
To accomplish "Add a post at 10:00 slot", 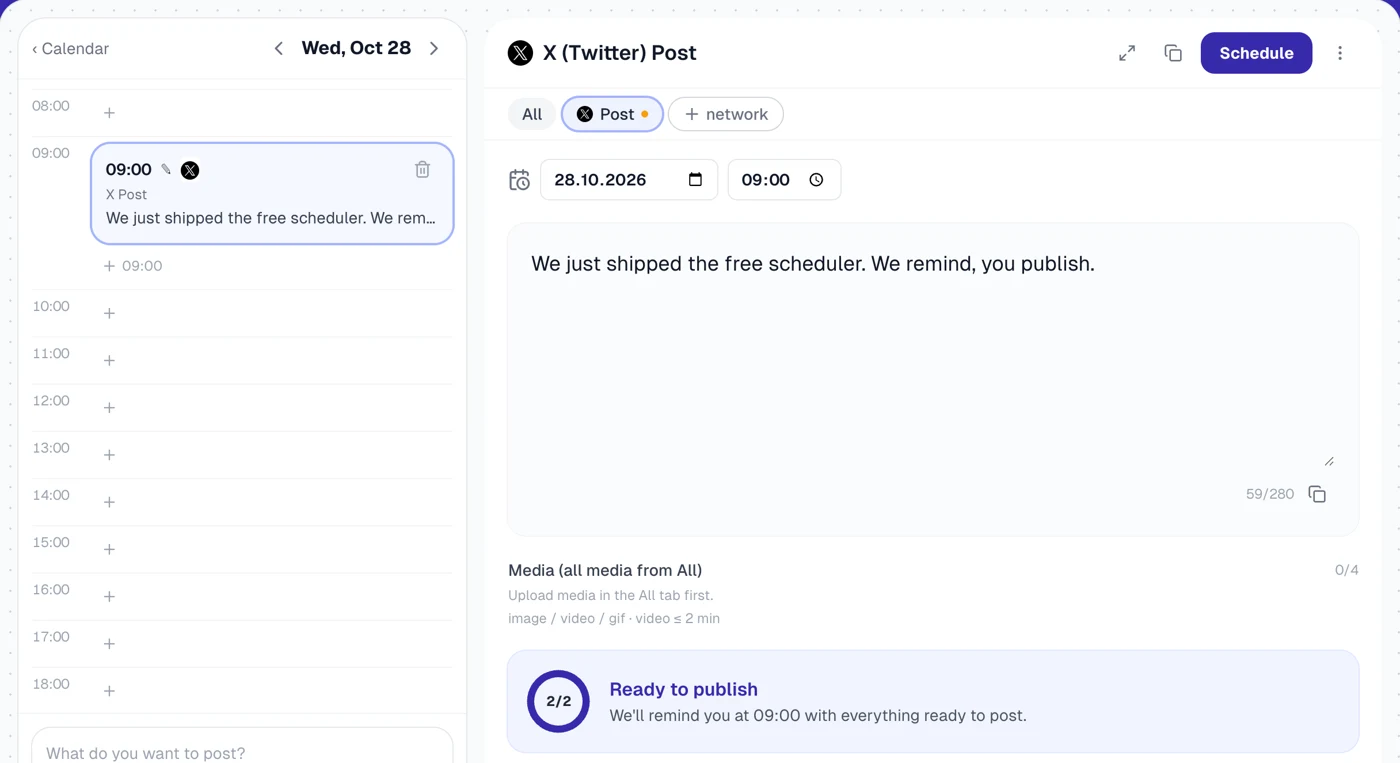I will [110, 313].
